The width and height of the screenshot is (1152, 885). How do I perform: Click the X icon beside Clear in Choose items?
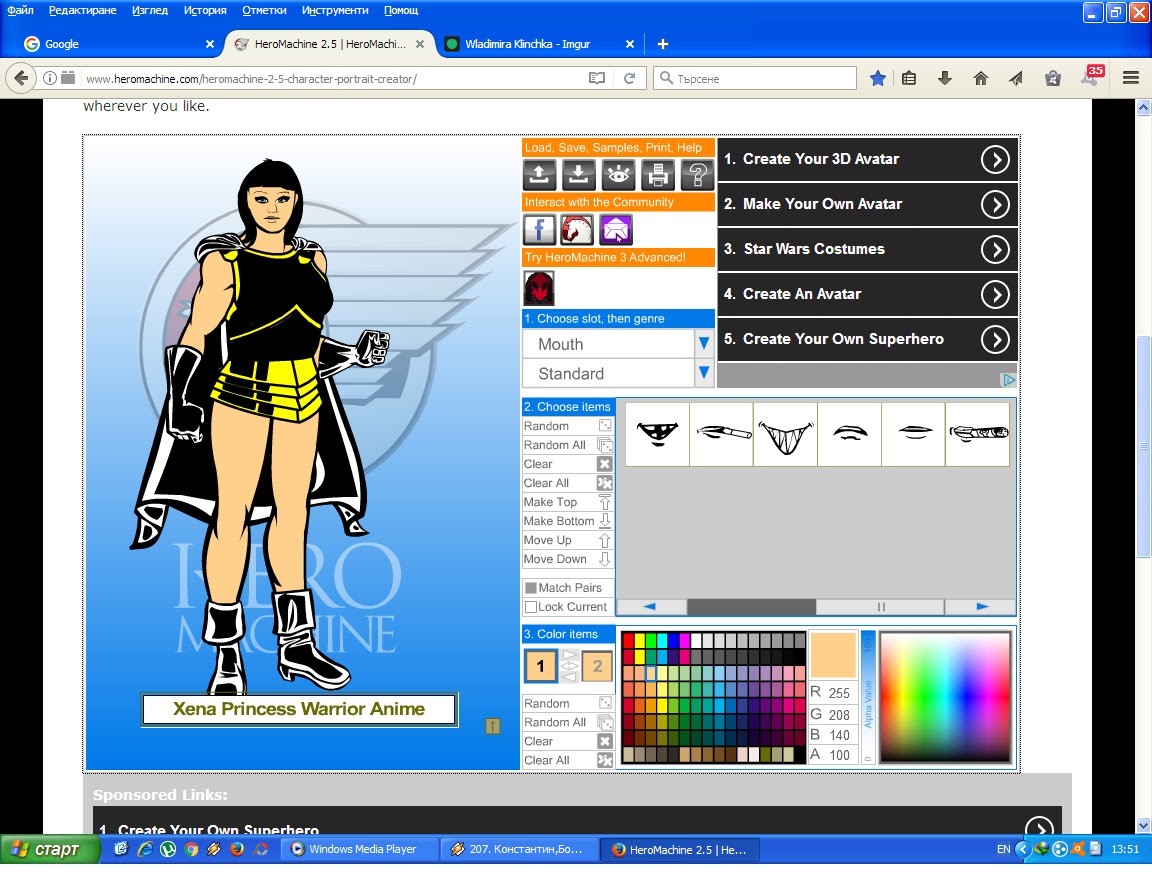coord(605,464)
